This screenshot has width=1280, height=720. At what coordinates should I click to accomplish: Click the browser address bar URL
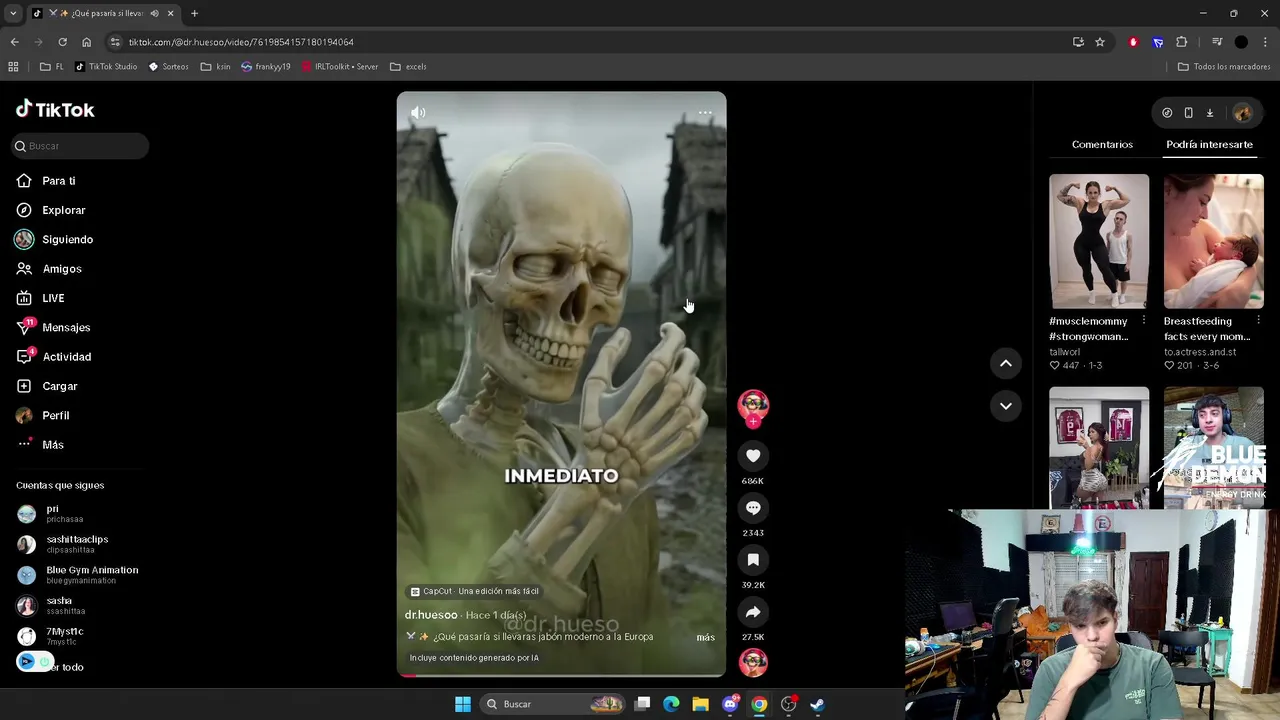coord(241,42)
